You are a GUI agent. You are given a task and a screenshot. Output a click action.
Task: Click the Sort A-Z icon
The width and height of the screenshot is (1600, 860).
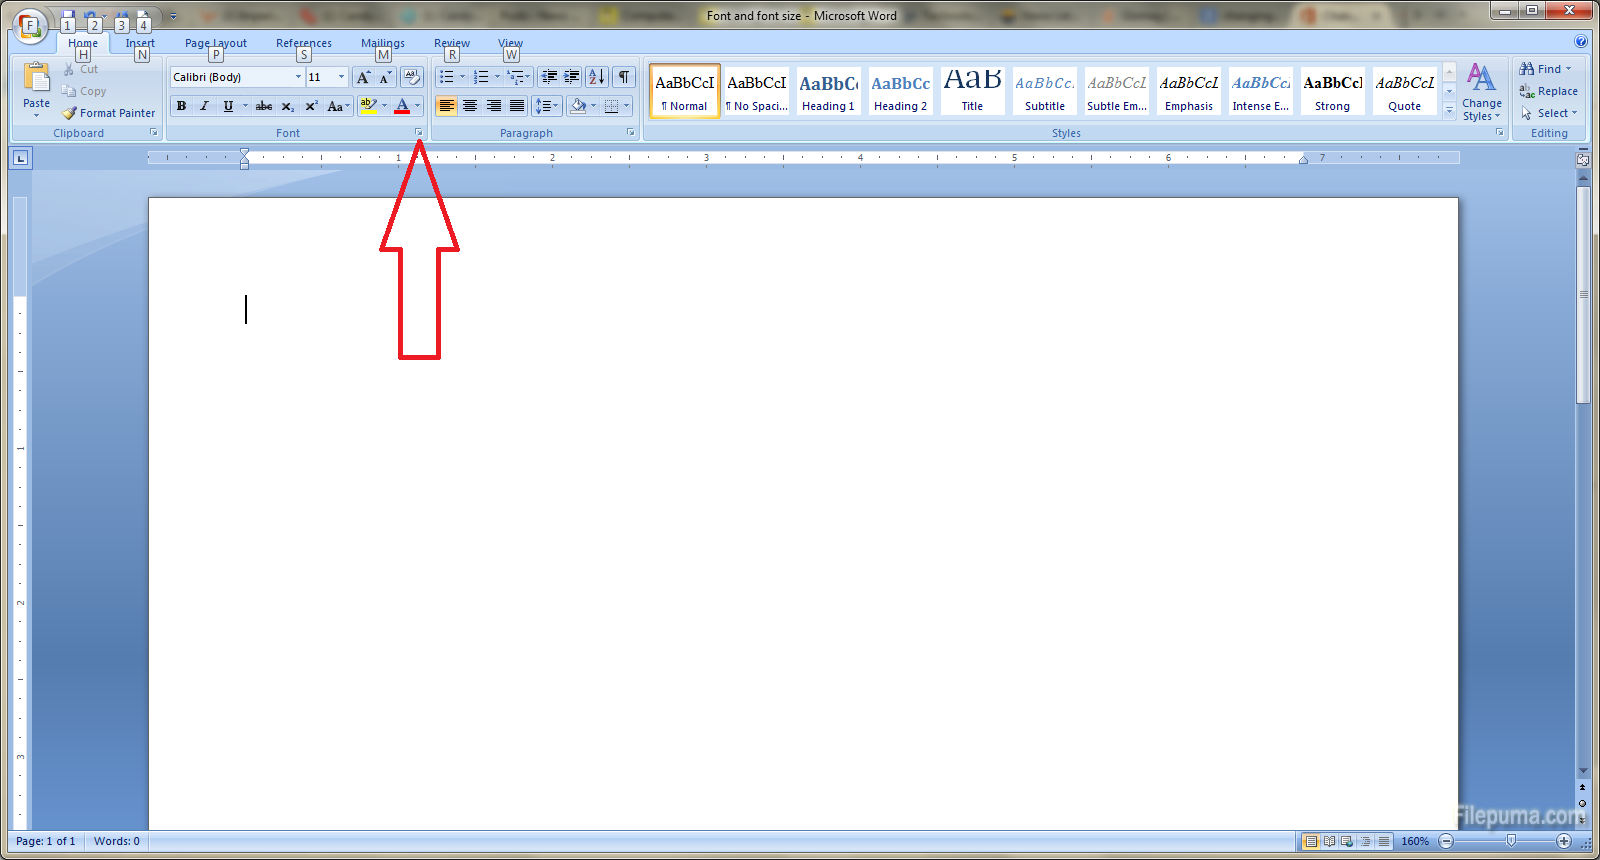click(x=597, y=77)
